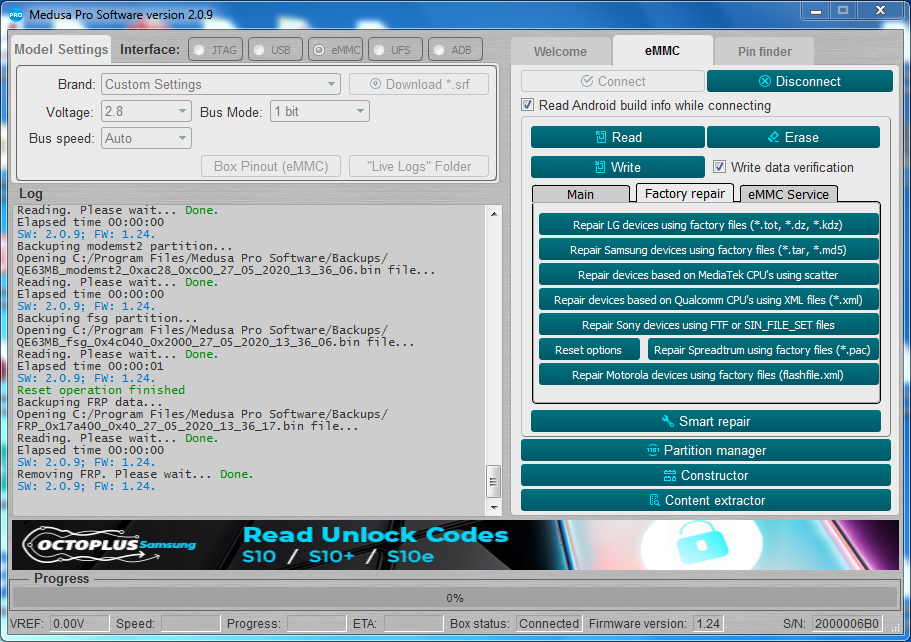The height and width of the screenshot is (642, 911).
Task: Toggle Write data verification checkbox
Action: click(x=719, y=167)
